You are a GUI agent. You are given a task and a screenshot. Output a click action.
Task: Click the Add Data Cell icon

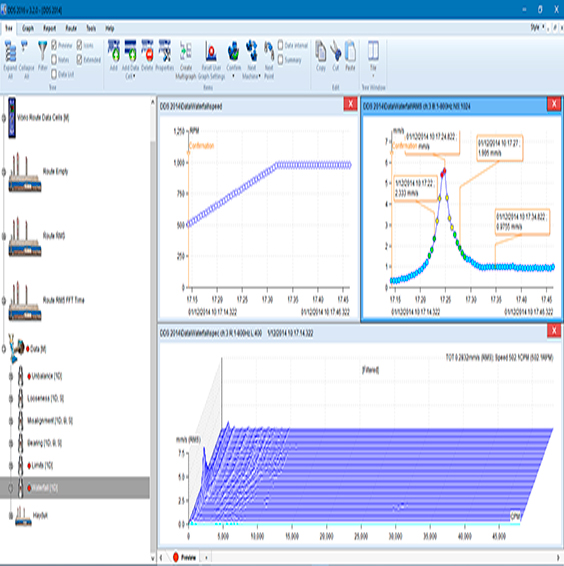(x=130, y=51)
